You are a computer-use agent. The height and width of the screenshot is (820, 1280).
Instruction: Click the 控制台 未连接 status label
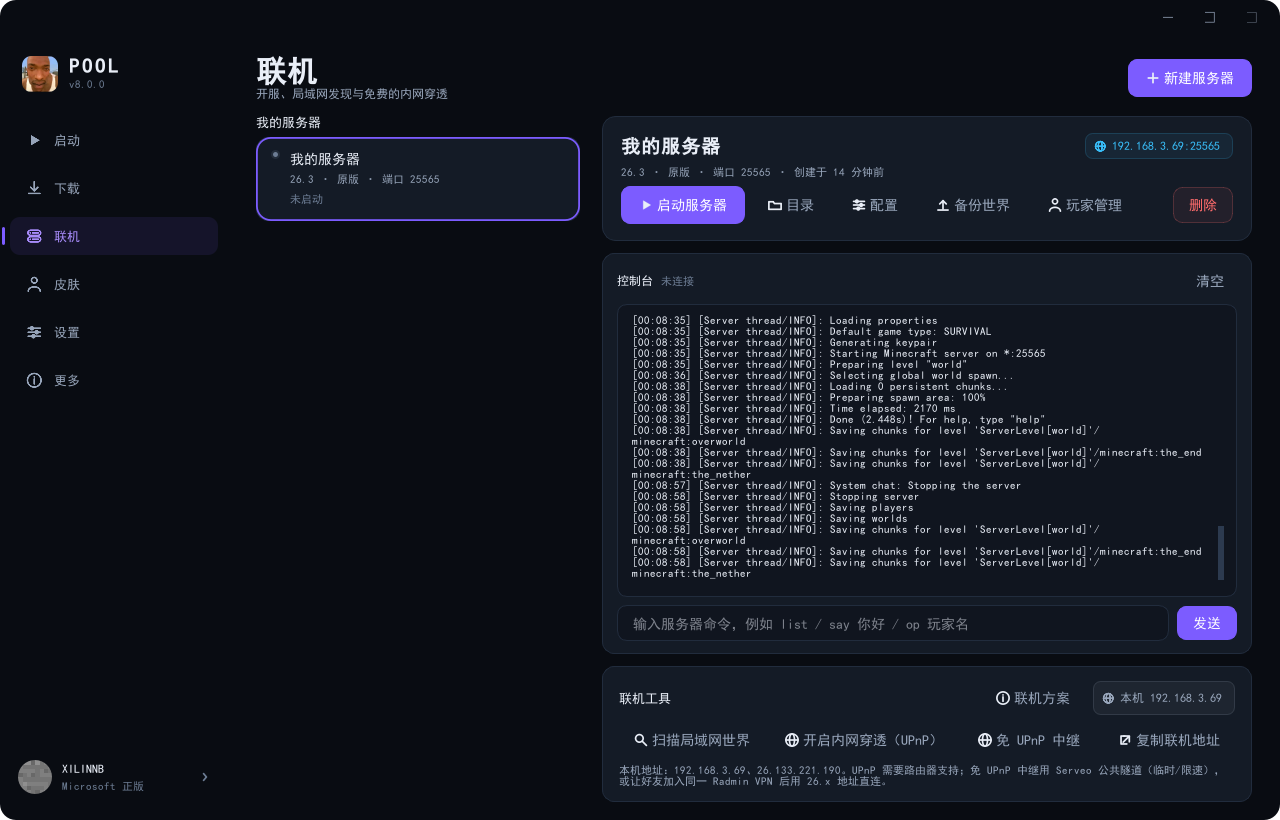coord(656,281)
